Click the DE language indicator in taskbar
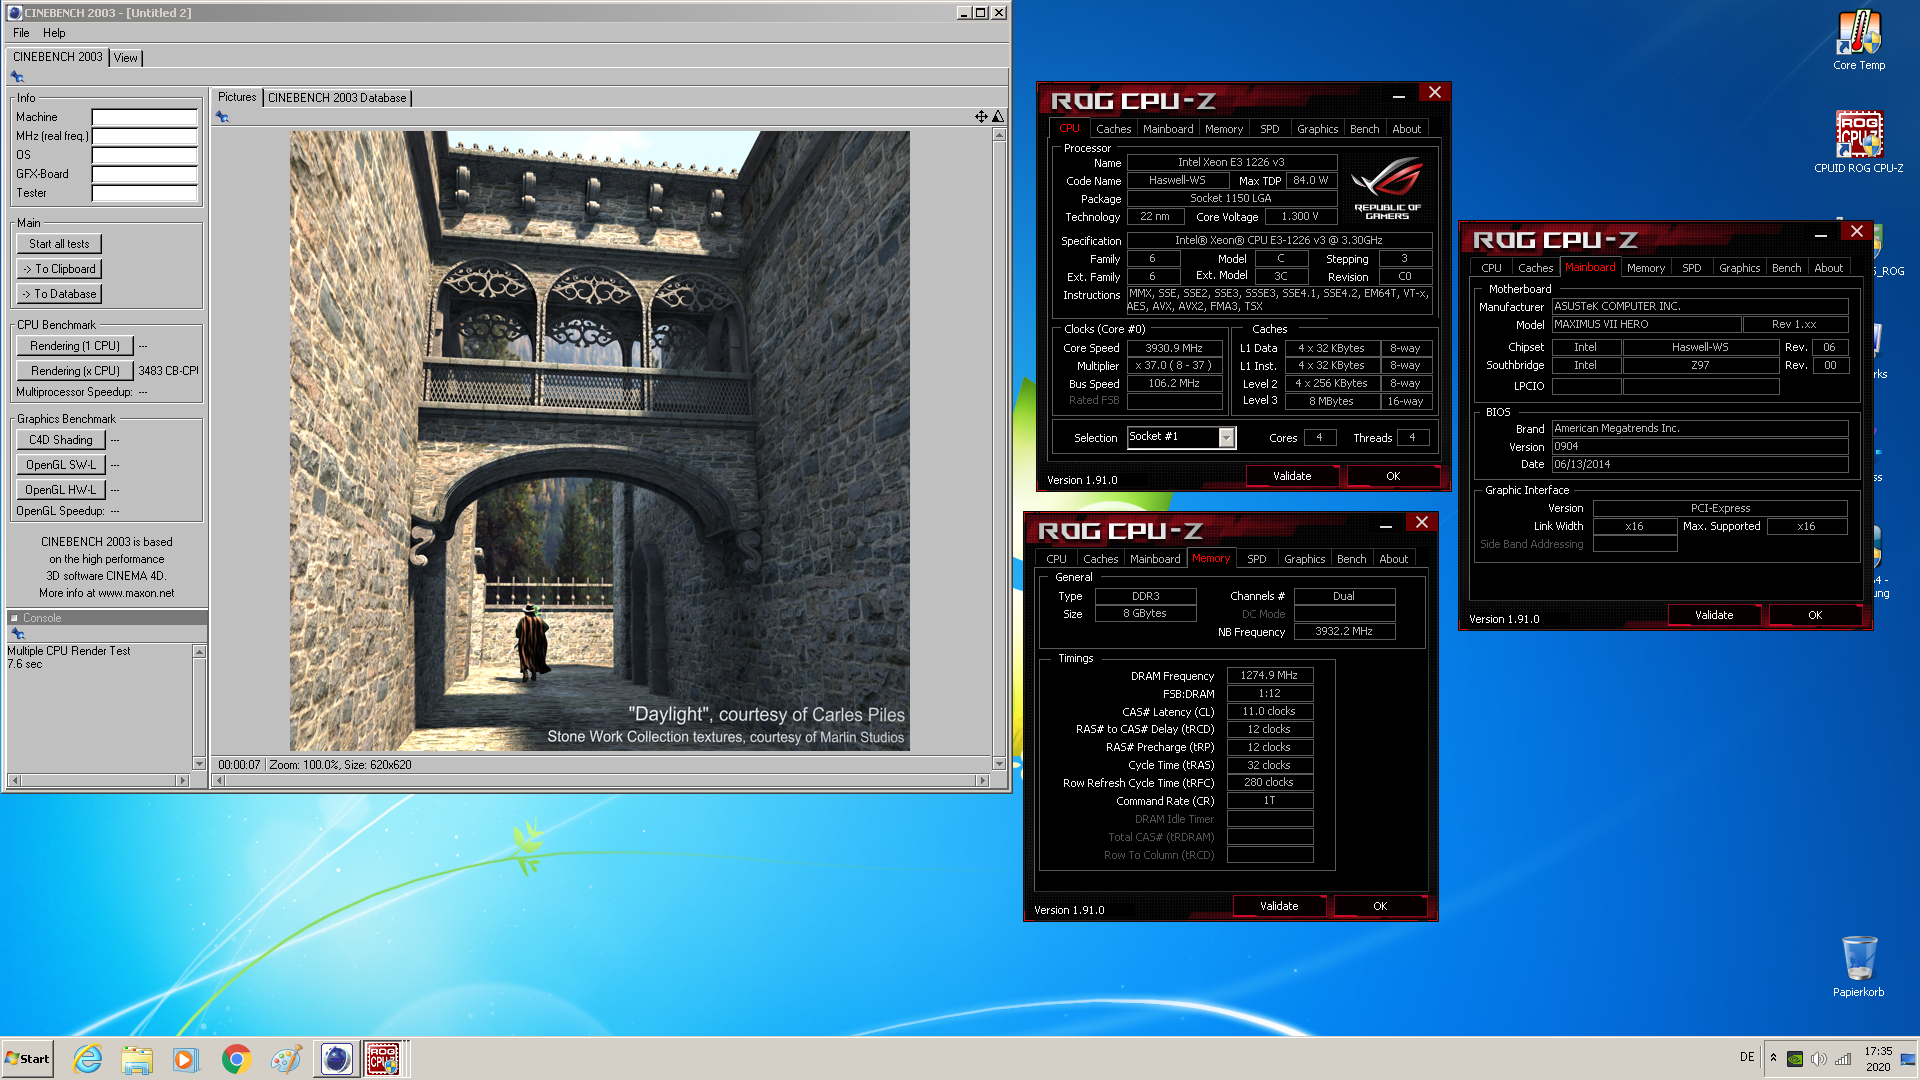This screenshot has height=1080, width=1920. coord(1747,1057)
